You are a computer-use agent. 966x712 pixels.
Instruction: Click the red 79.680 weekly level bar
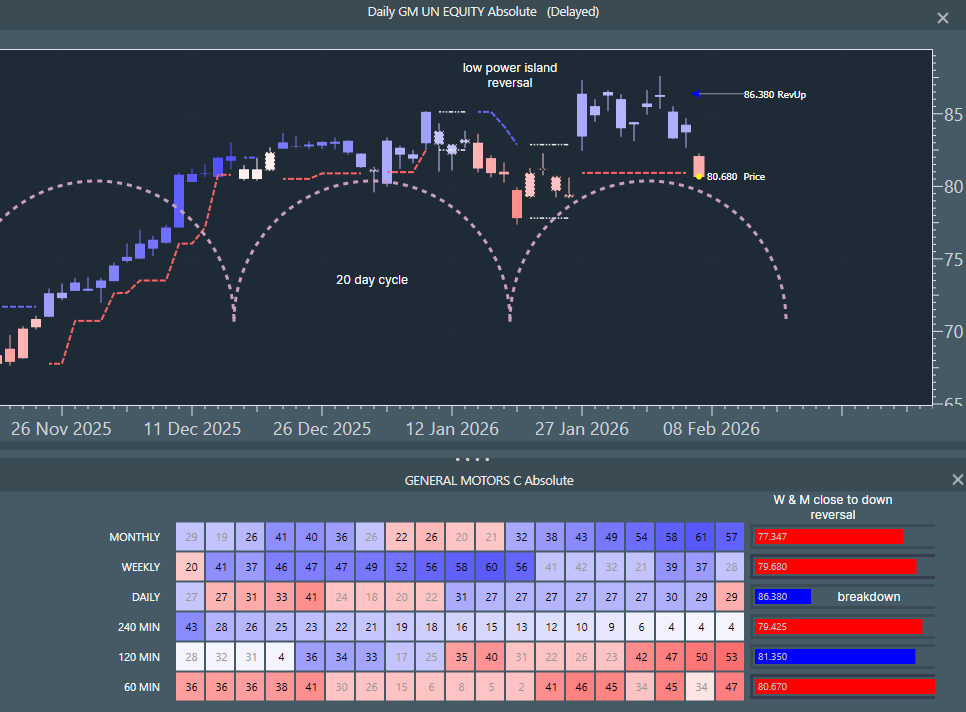(x=835, y=567)
